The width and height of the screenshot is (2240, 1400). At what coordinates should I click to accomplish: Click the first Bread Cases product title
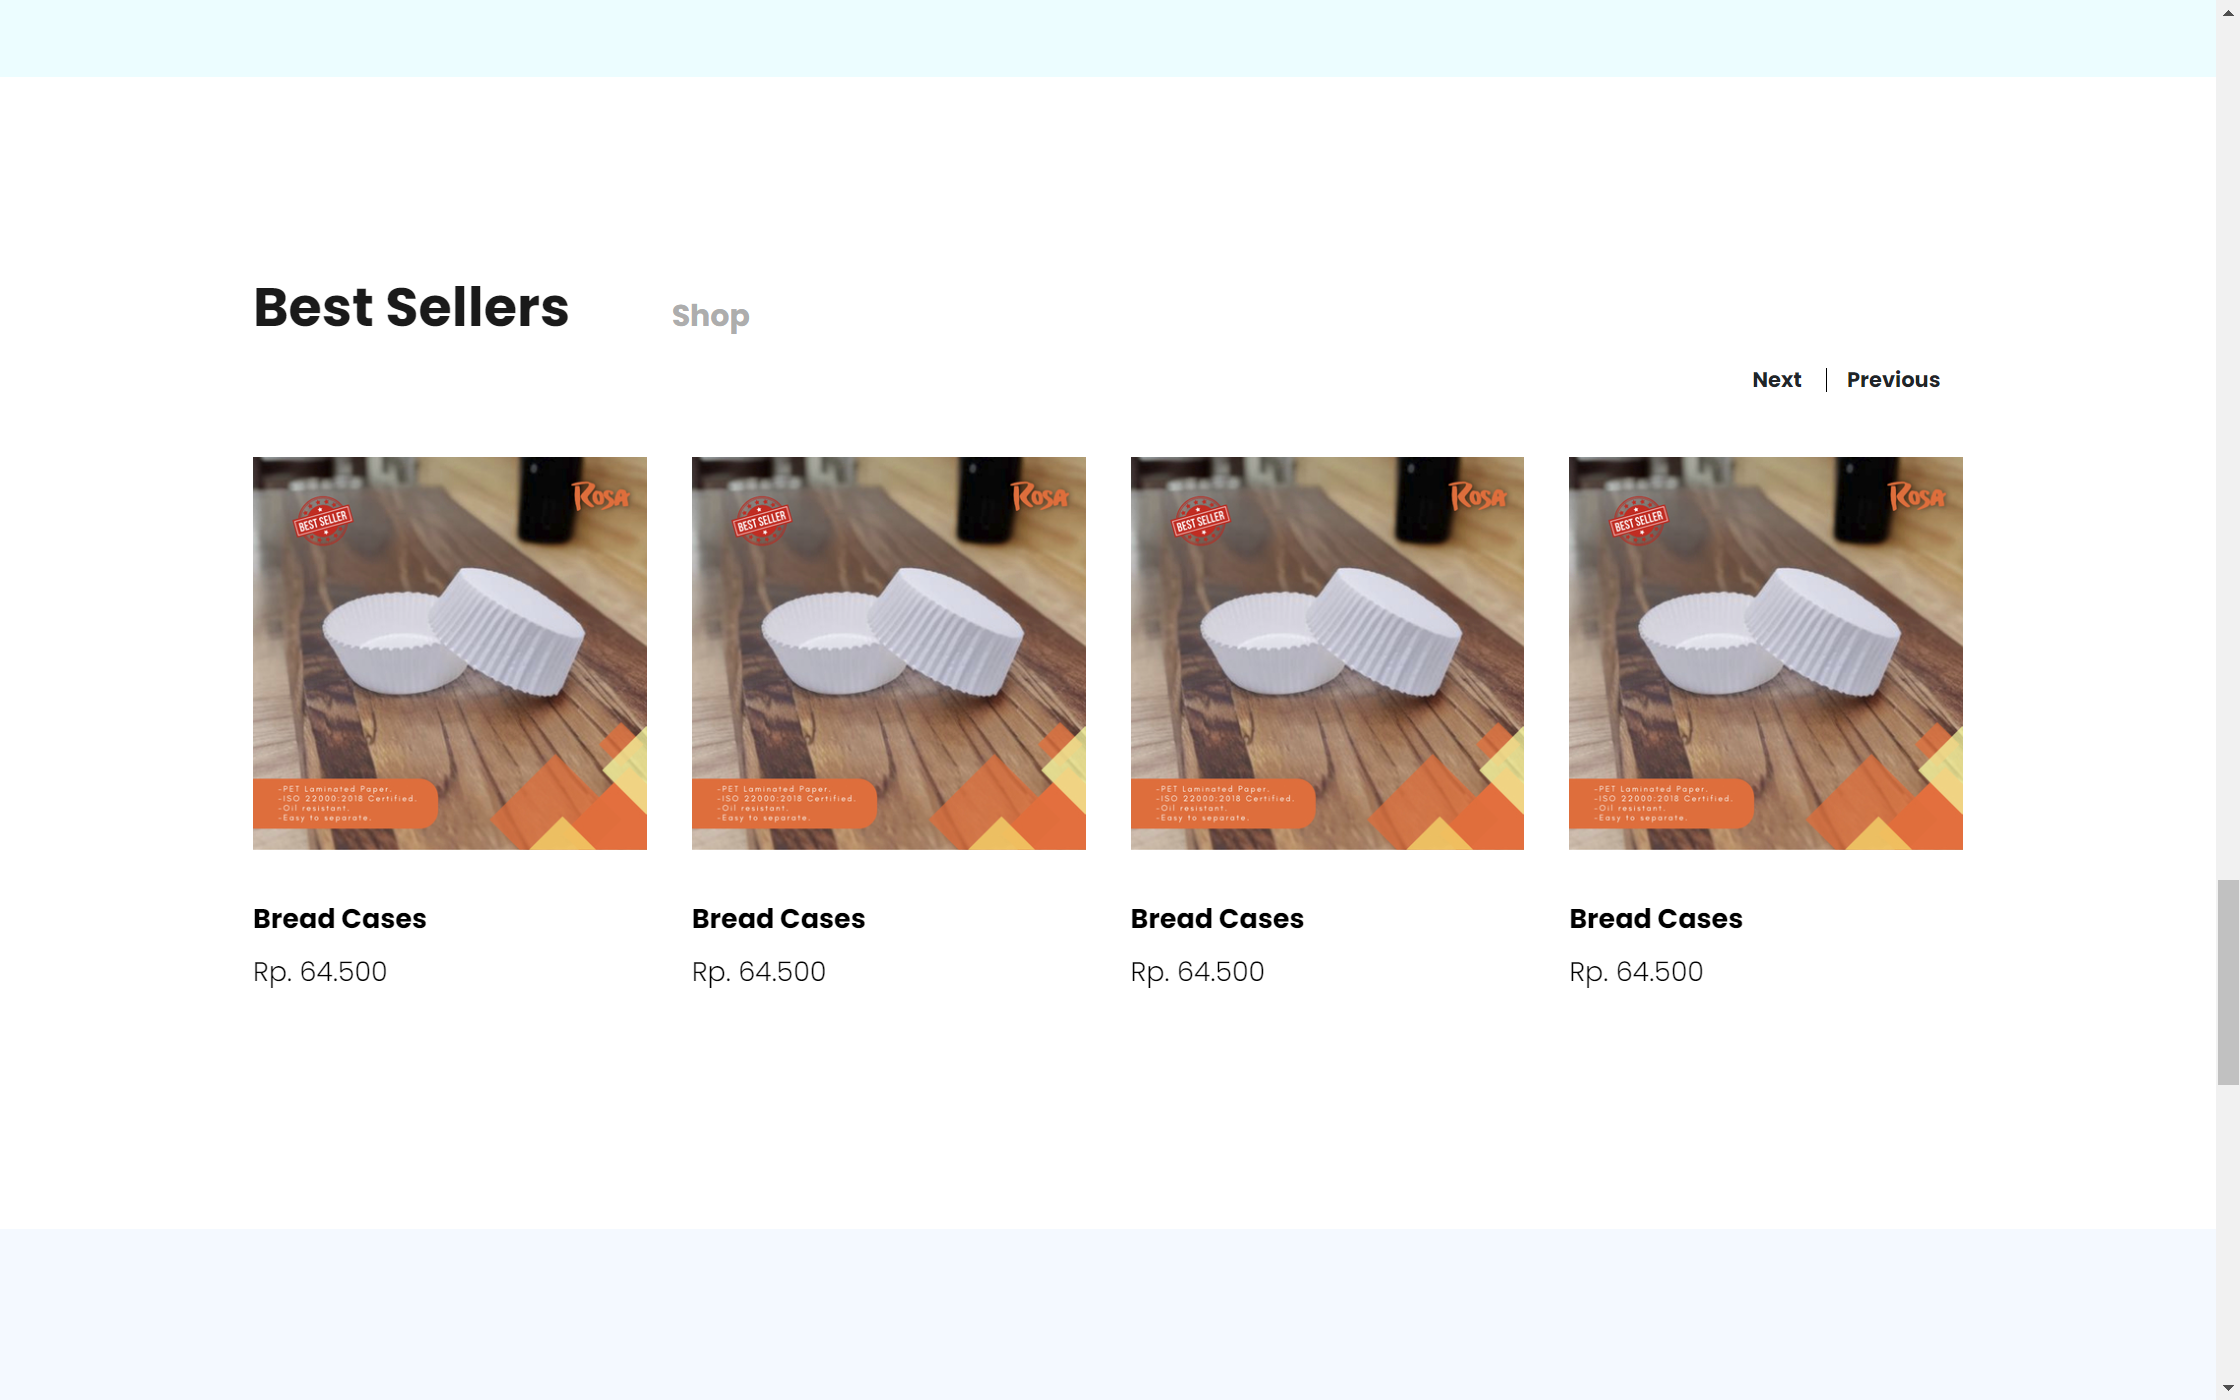click(340, 918)
